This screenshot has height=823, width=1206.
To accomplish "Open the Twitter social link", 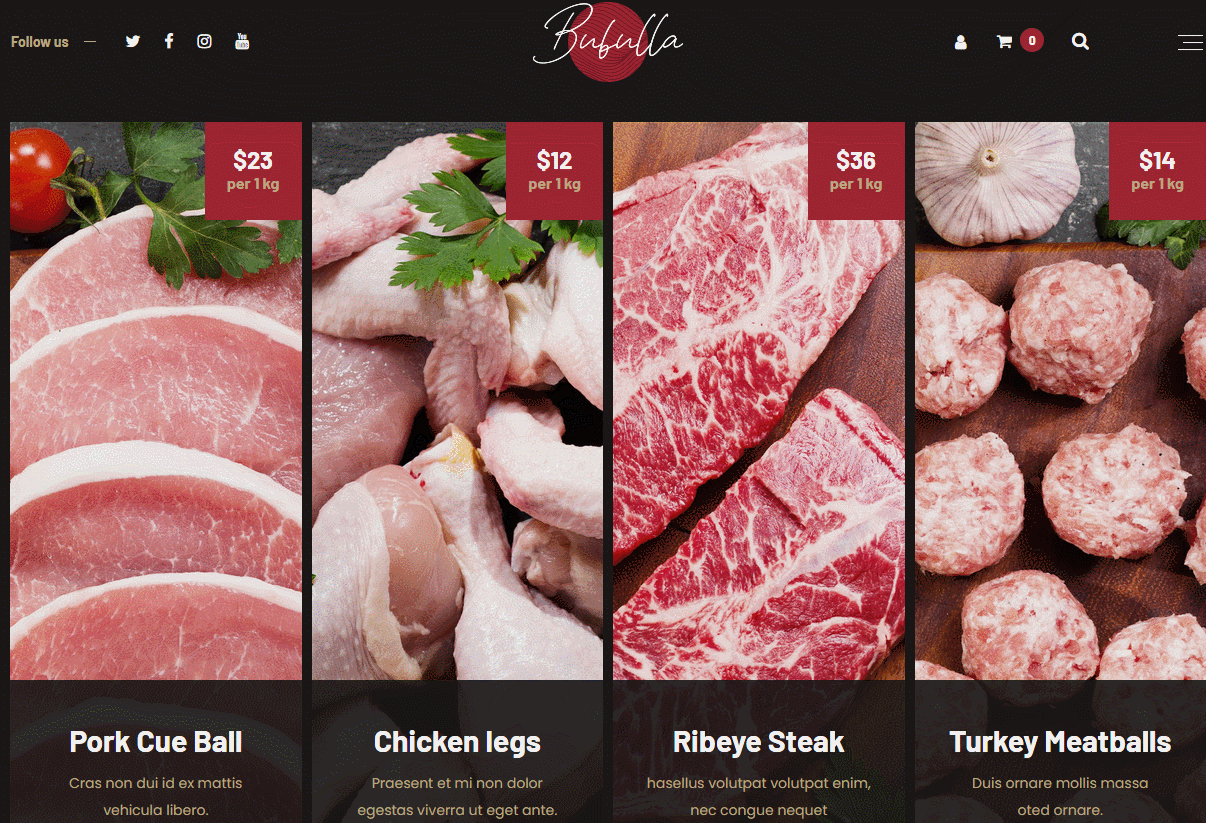I will coord(133,41).
